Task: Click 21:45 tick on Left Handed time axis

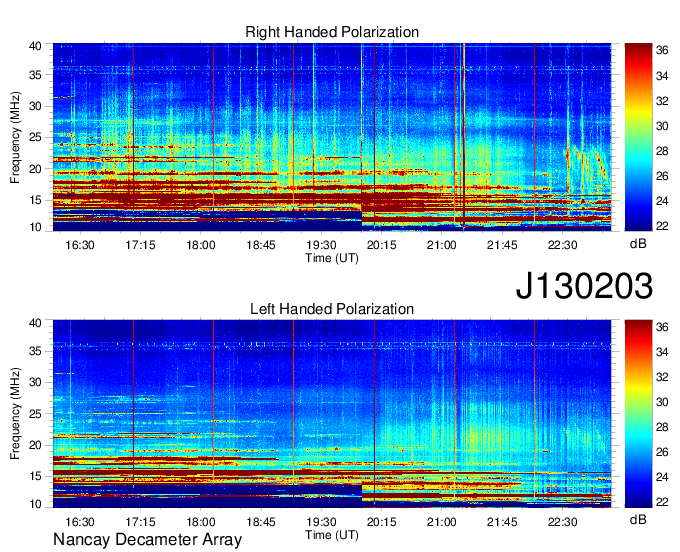Action: point(502,522)
